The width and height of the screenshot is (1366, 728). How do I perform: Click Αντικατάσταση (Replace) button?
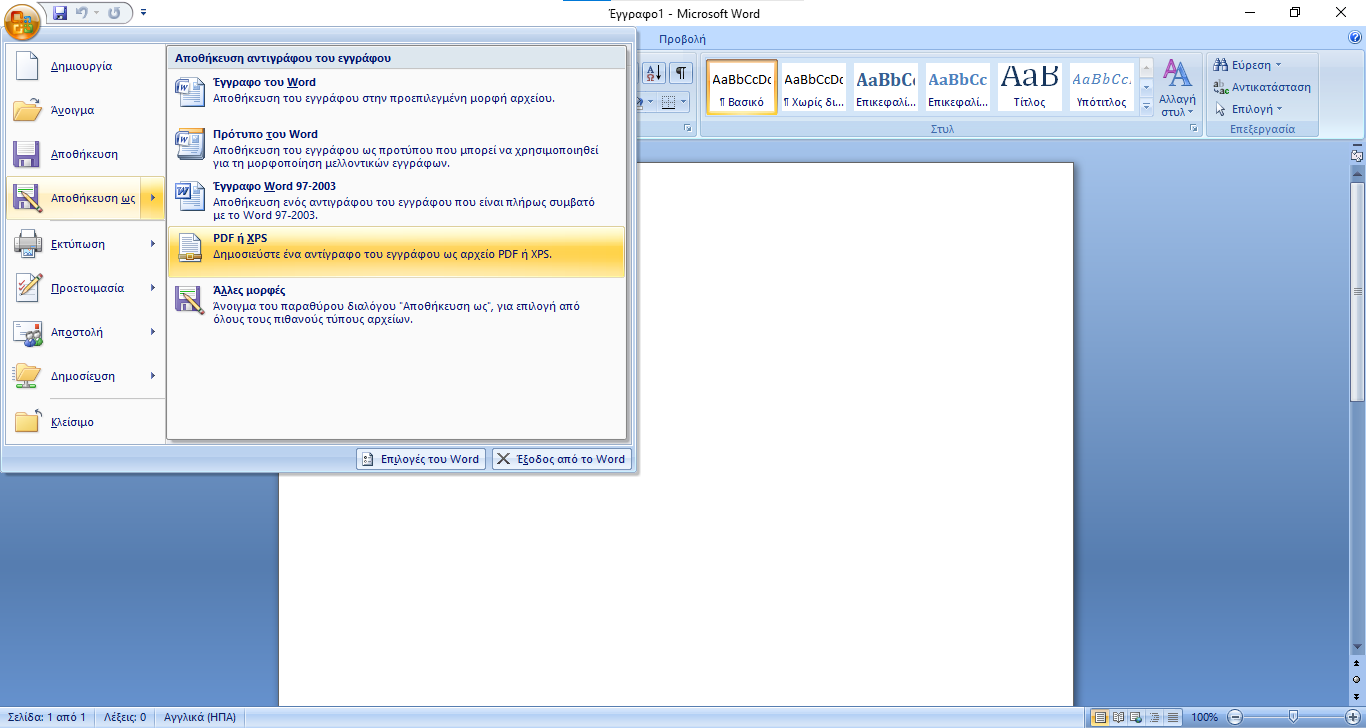tap(1261, 87)
